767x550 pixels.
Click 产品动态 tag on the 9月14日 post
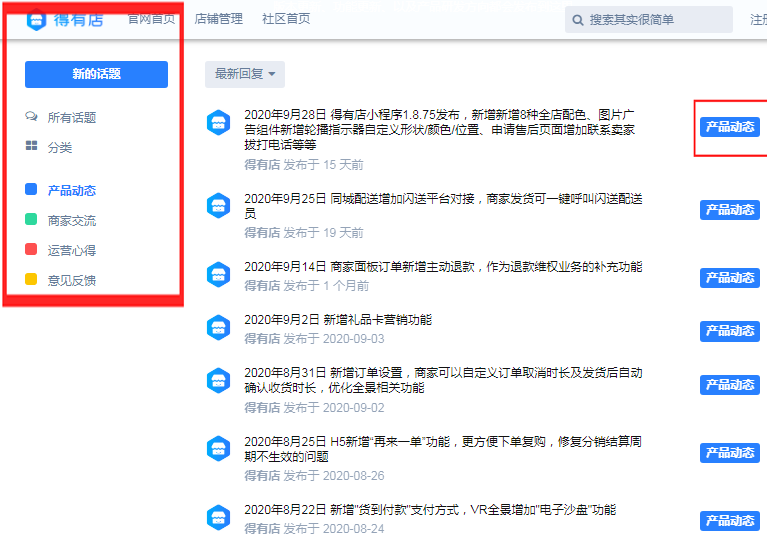pos(730,278)
